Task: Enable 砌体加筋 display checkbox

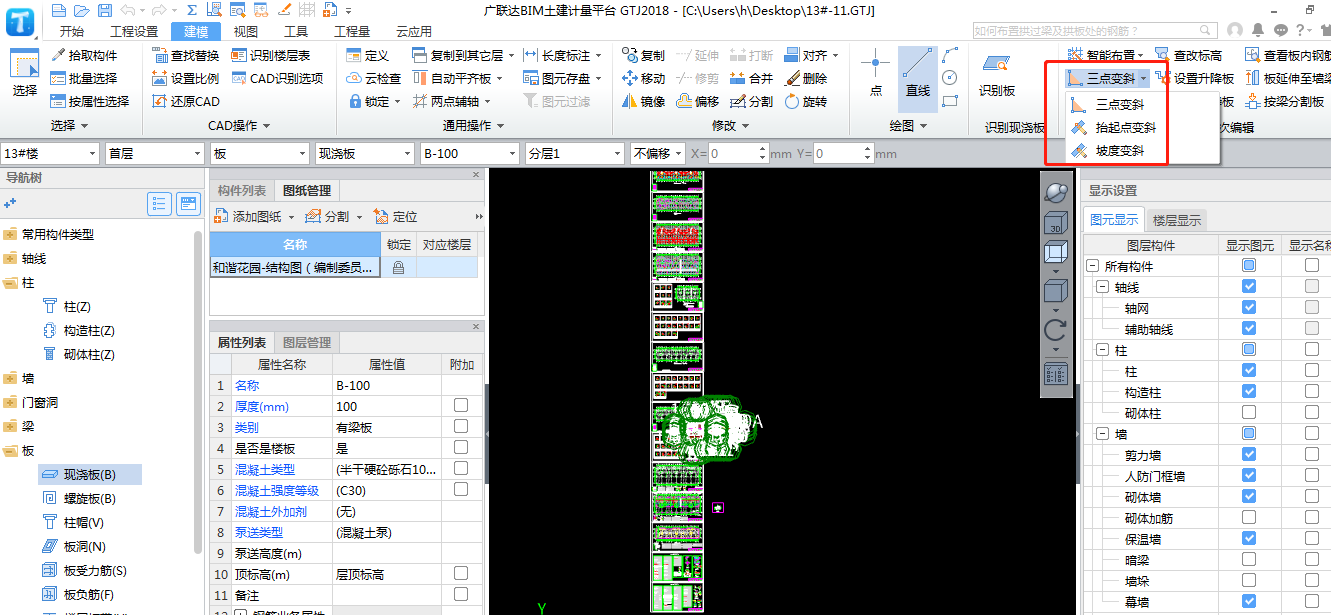Action: click(x=1249, y=518)
